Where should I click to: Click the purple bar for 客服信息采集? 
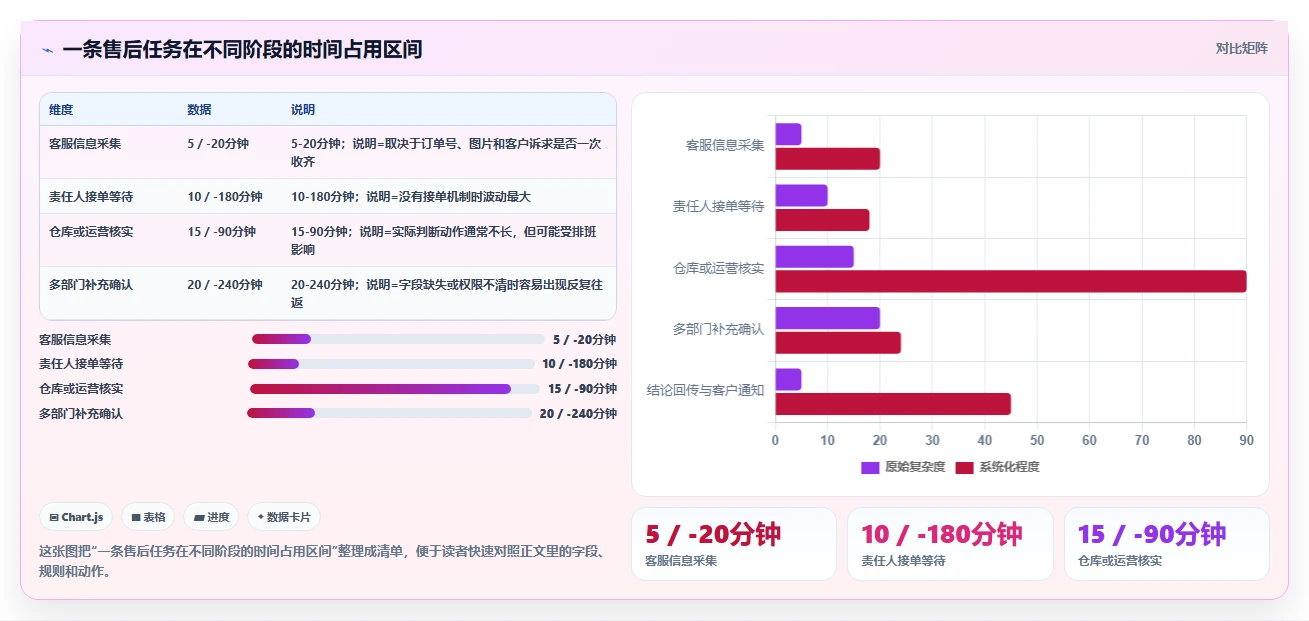788,134
